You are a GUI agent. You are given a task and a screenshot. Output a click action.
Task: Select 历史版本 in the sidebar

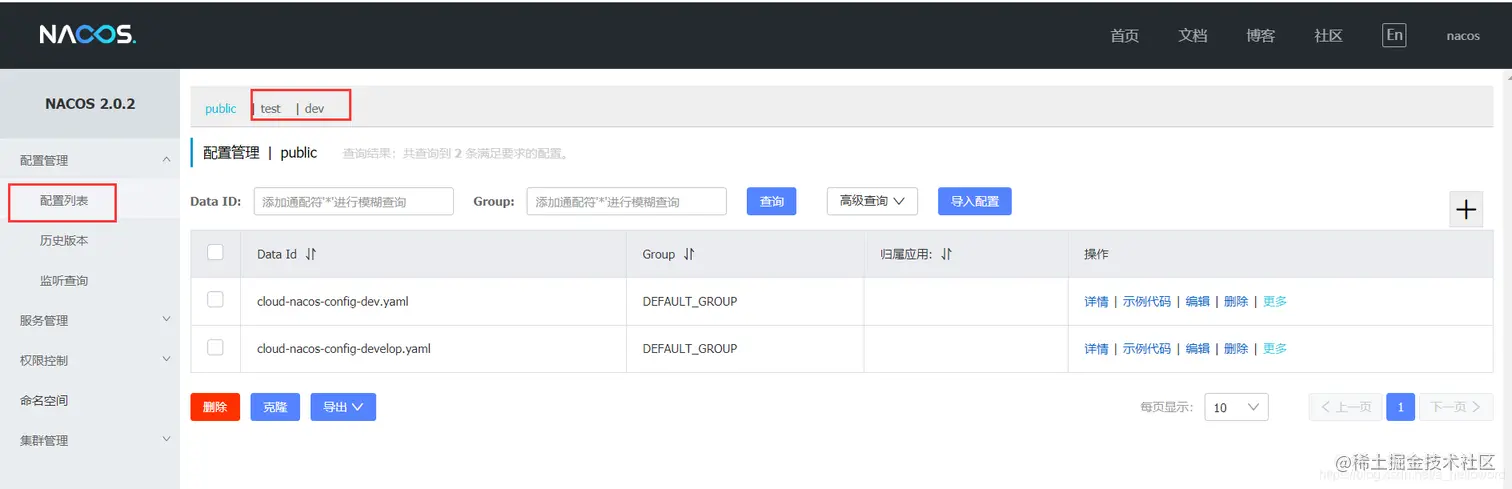pyautogui.click(x=64, y=241)
